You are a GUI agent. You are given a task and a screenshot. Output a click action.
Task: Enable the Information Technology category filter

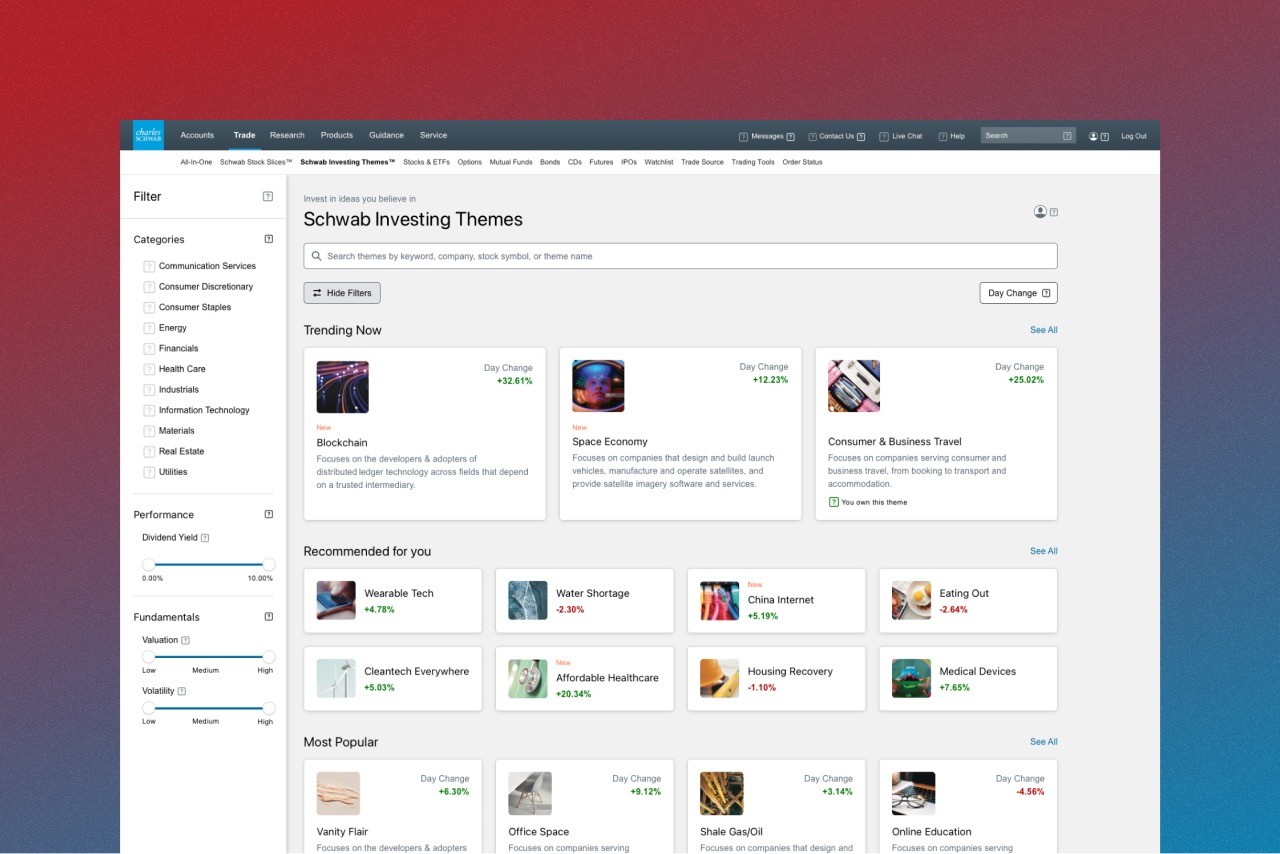[148, 410]
